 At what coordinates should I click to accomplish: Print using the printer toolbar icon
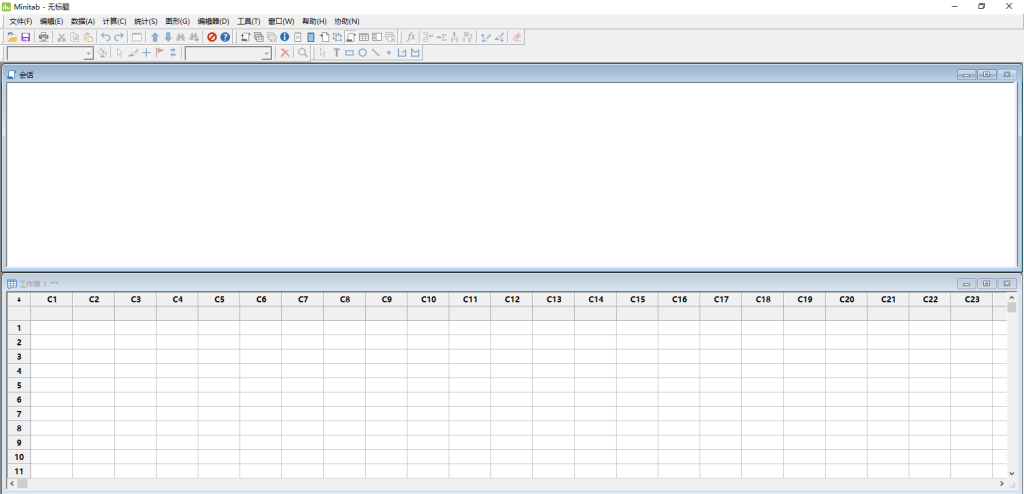click(x=43, y=37)
